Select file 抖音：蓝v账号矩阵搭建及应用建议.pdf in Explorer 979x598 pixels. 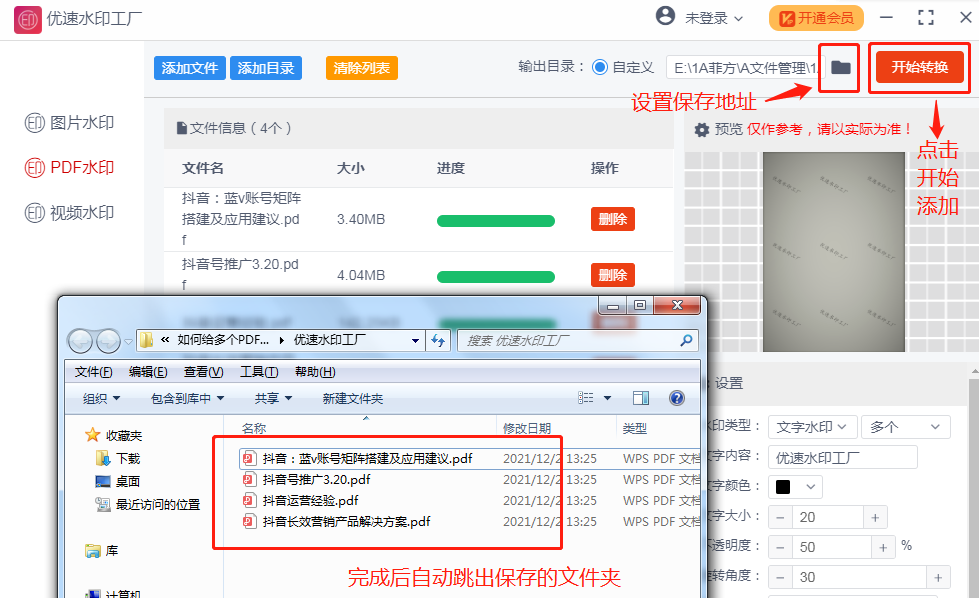367,459
